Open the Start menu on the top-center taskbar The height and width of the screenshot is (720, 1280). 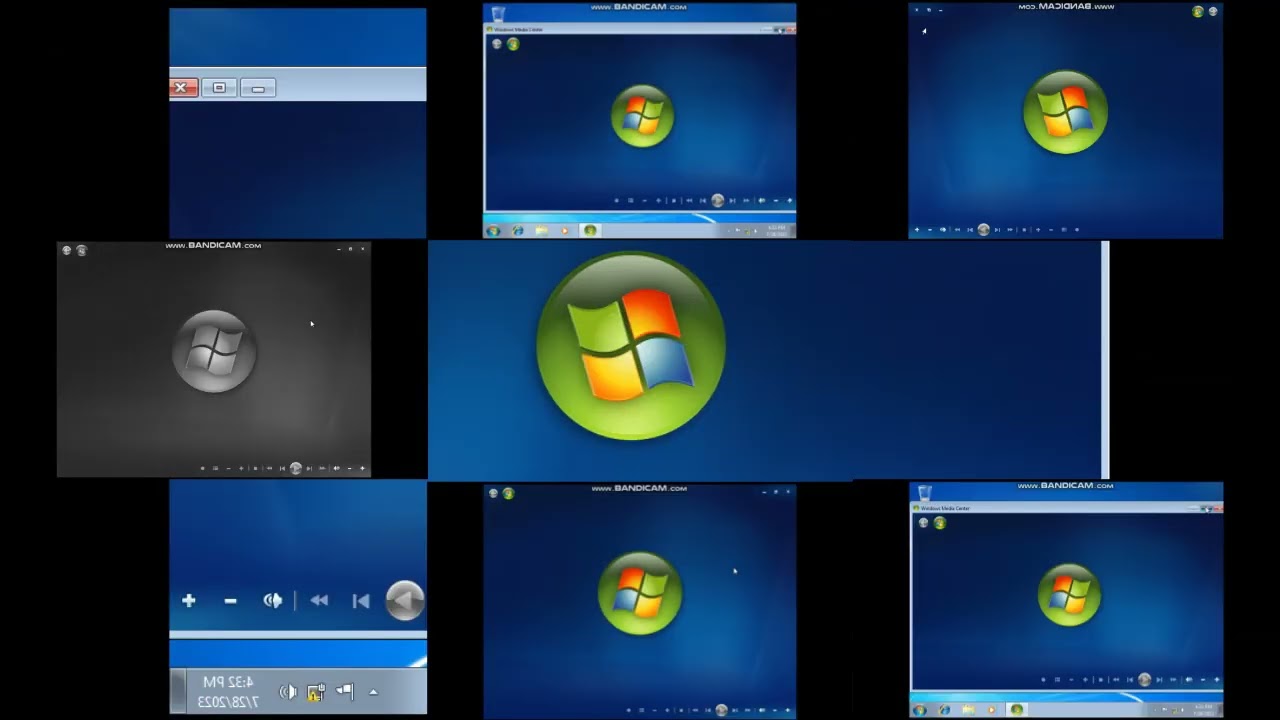pos(493,231)
